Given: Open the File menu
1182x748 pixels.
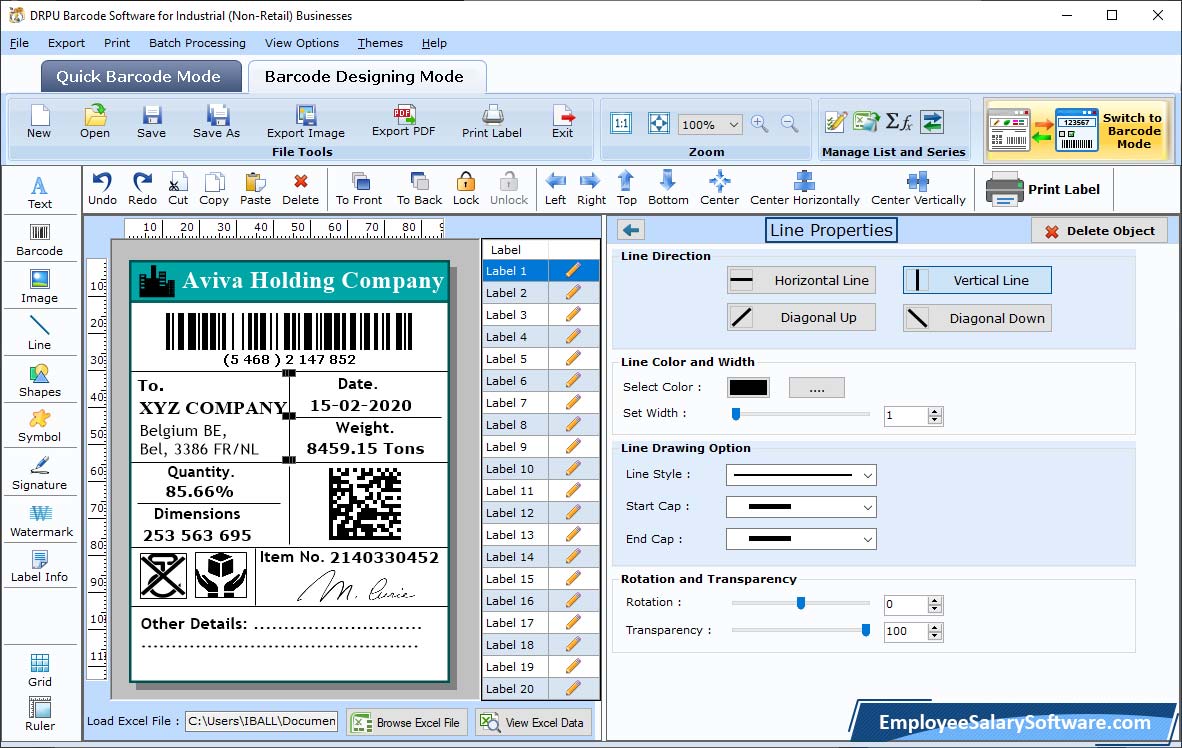Looking at the screenshot, I should [19, 43].
